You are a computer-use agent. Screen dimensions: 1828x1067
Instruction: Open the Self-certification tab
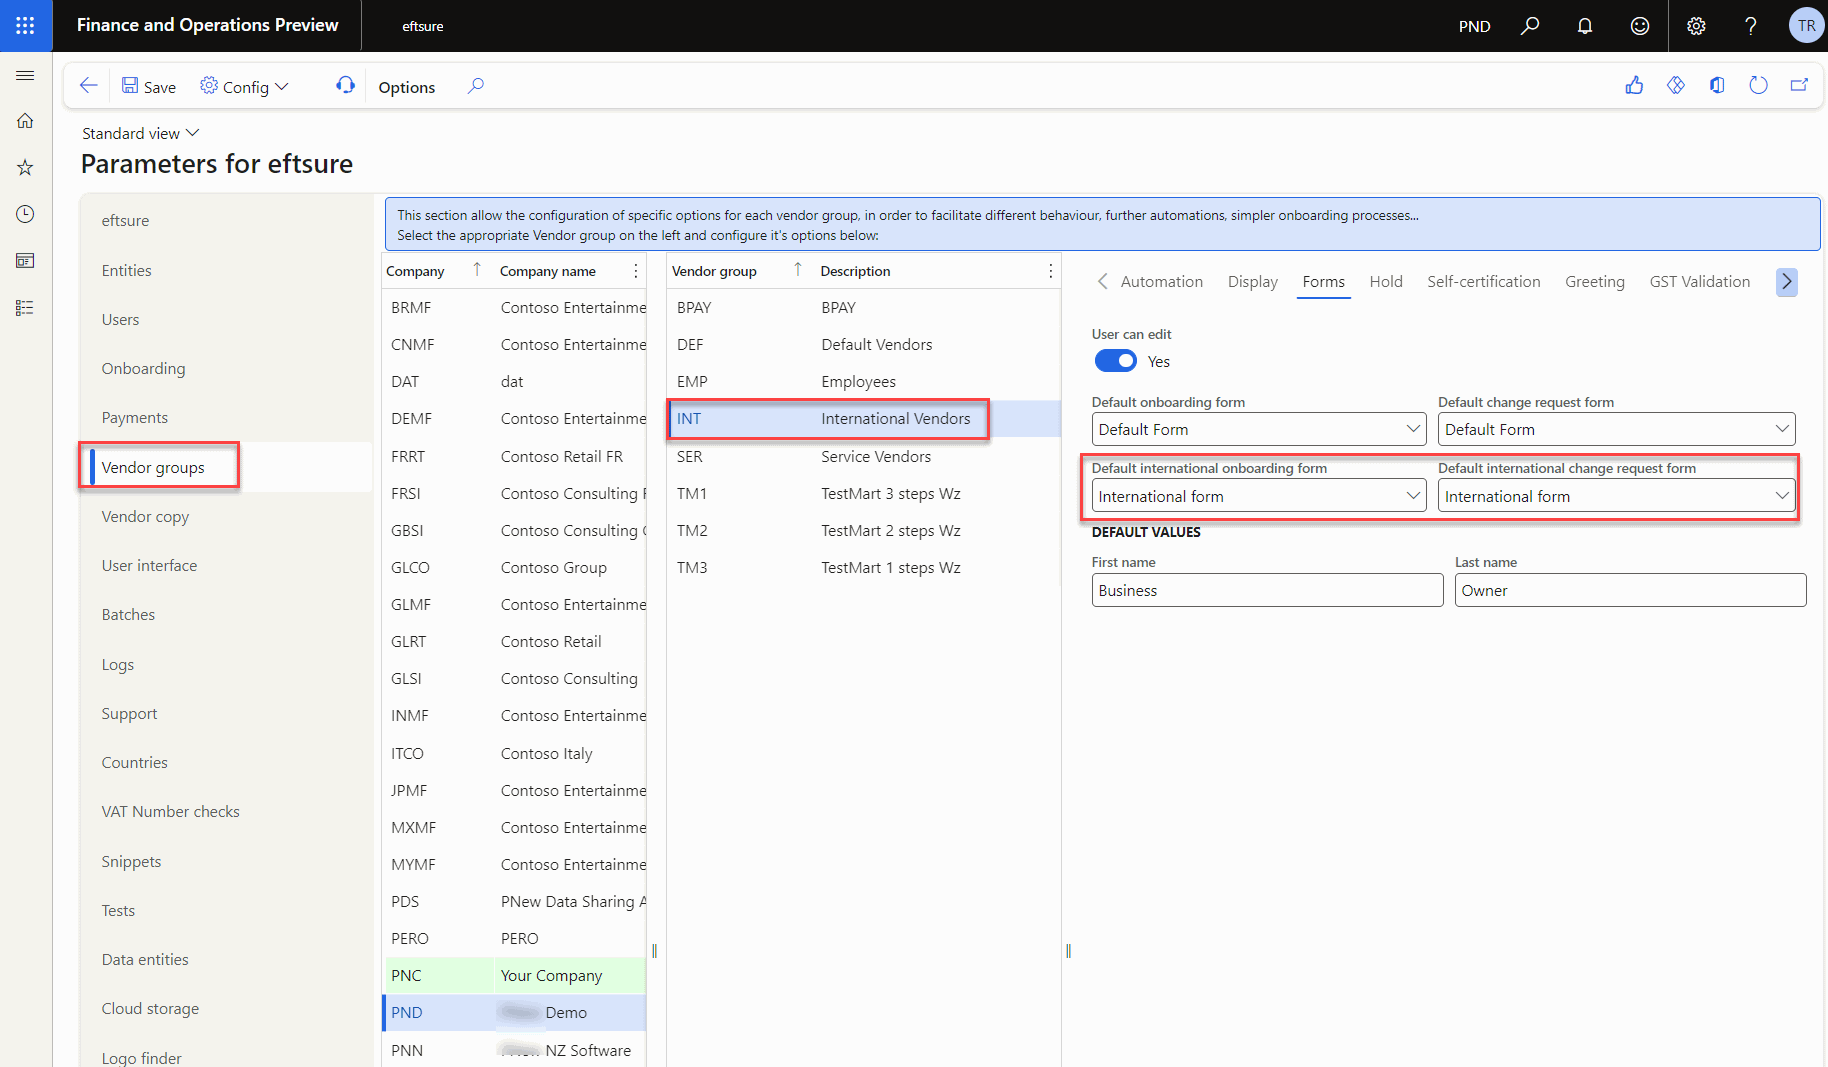coord(1484,282)
